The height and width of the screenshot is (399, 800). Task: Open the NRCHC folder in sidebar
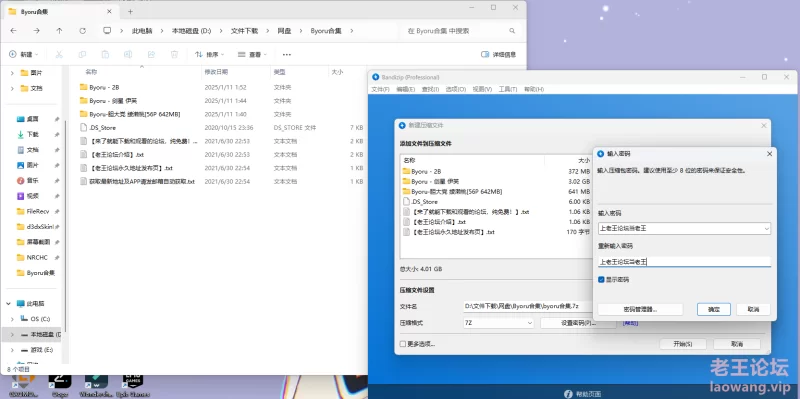[36, 257]
